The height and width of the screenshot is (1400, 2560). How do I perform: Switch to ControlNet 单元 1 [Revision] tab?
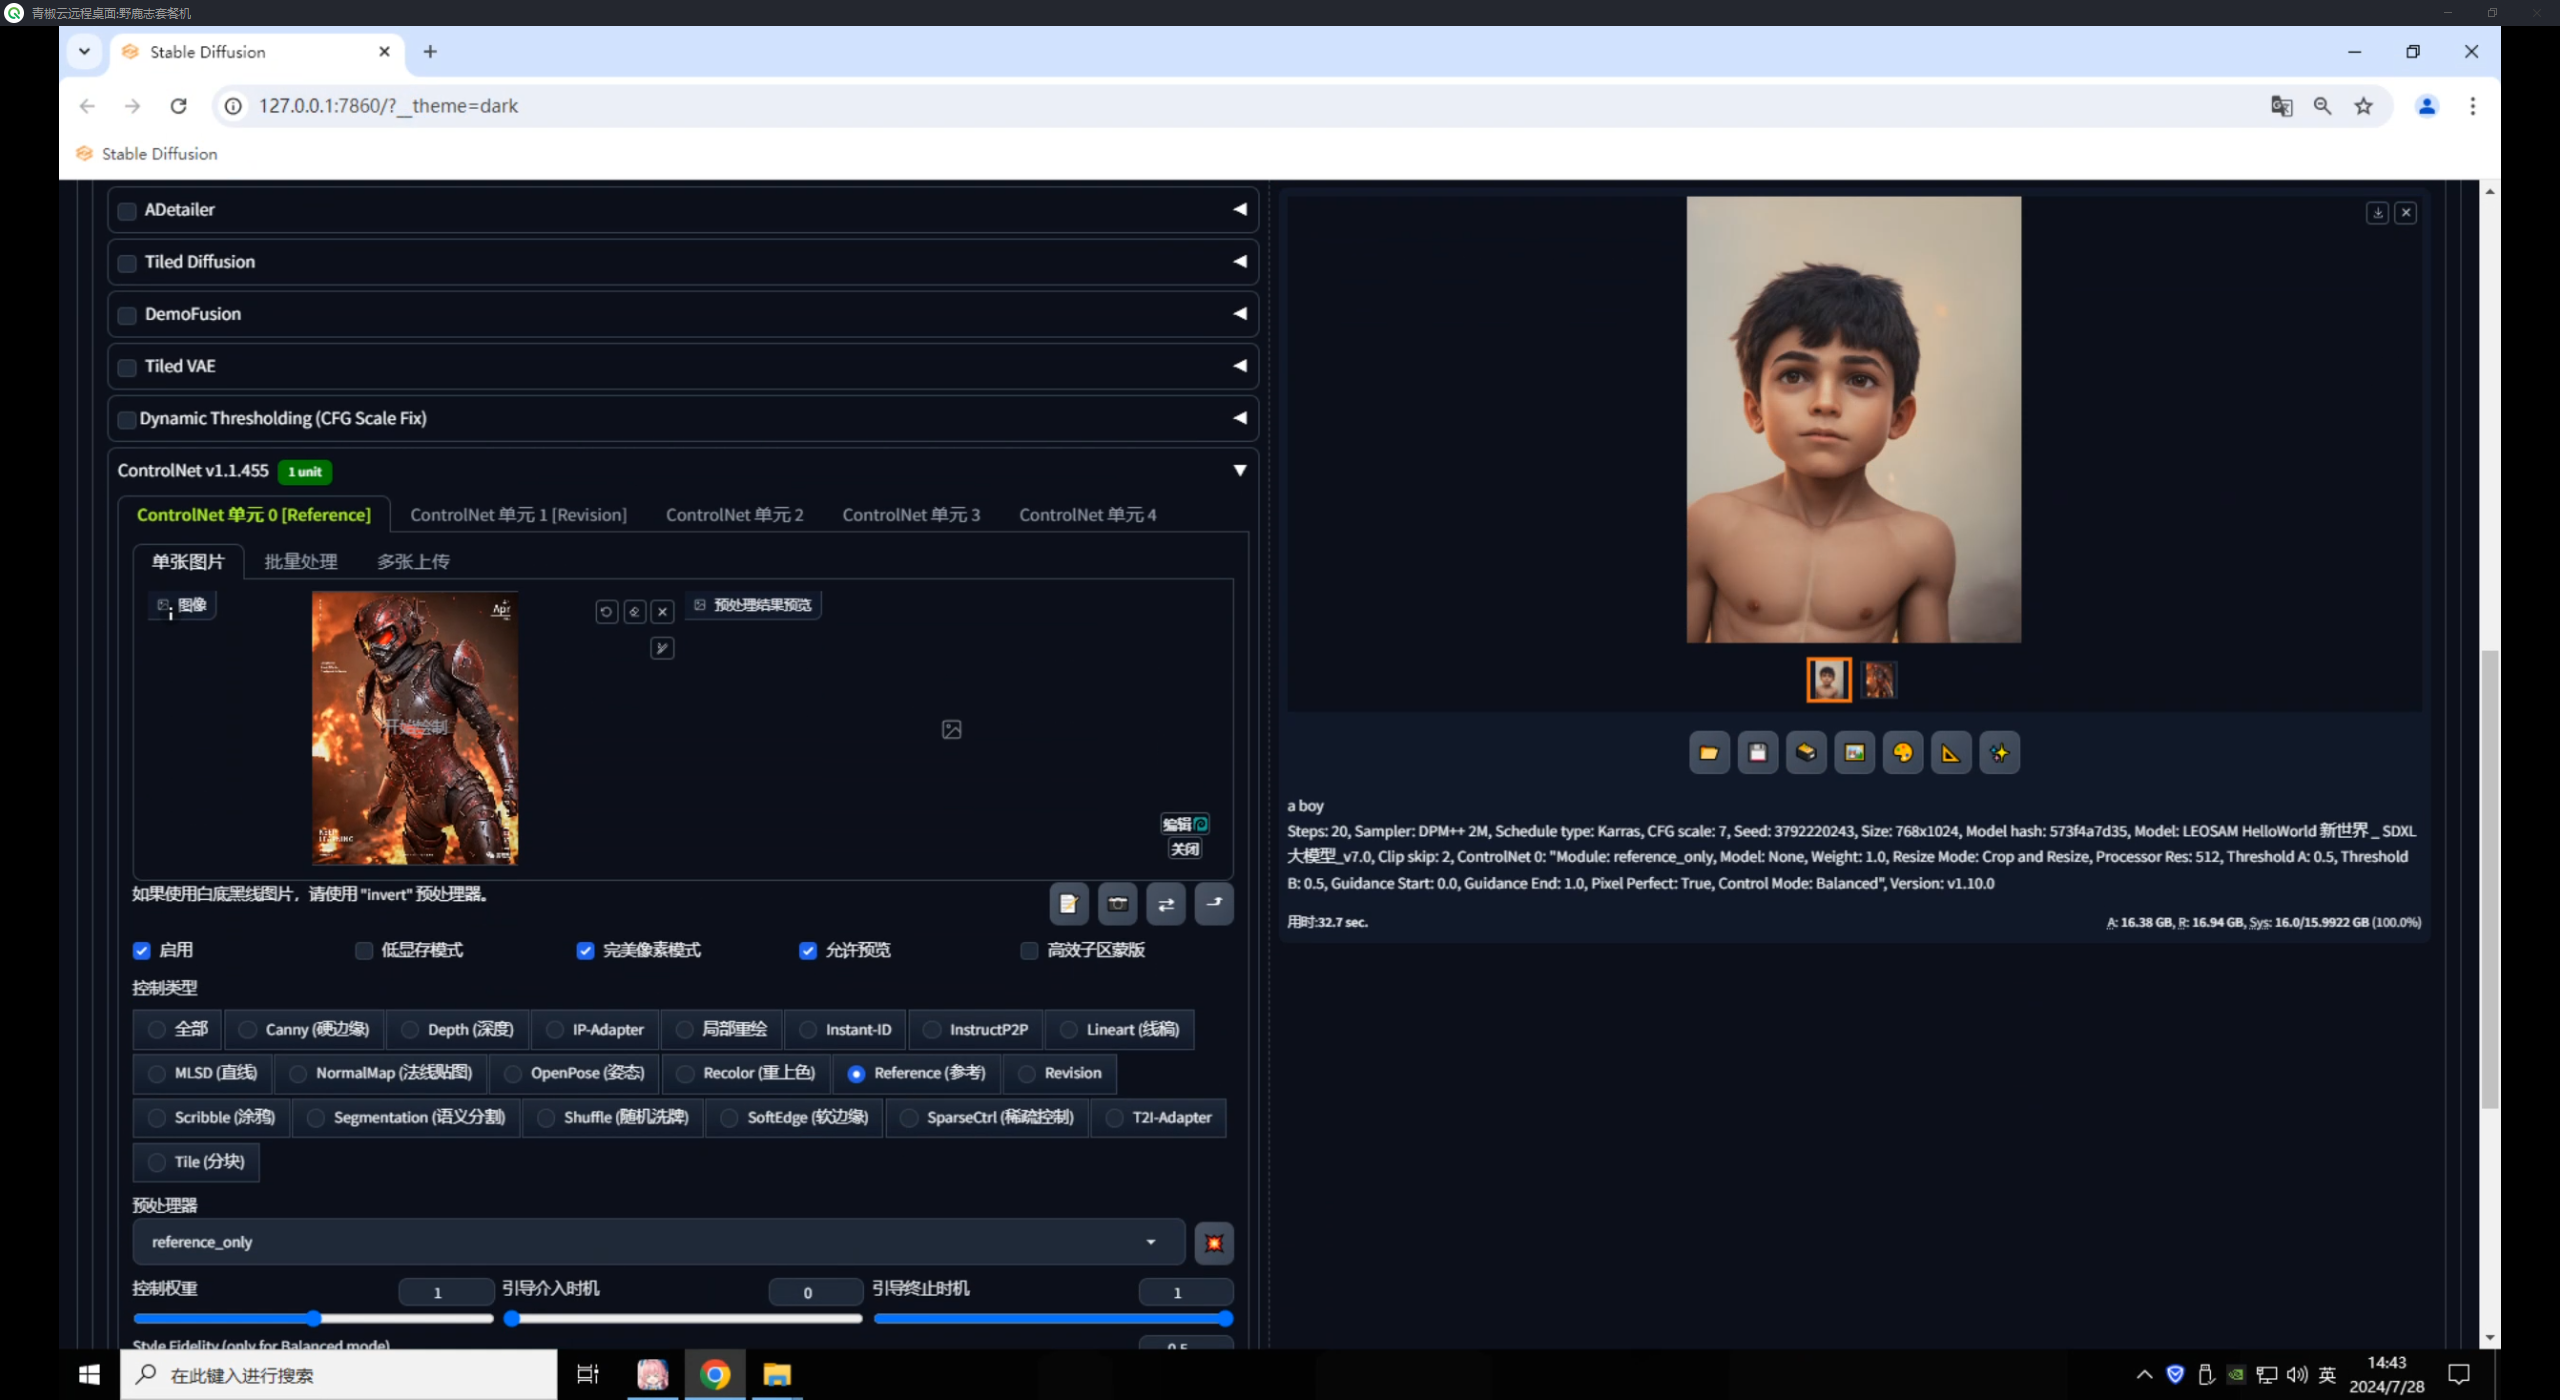pyautogui.click(x=518, y=515)
